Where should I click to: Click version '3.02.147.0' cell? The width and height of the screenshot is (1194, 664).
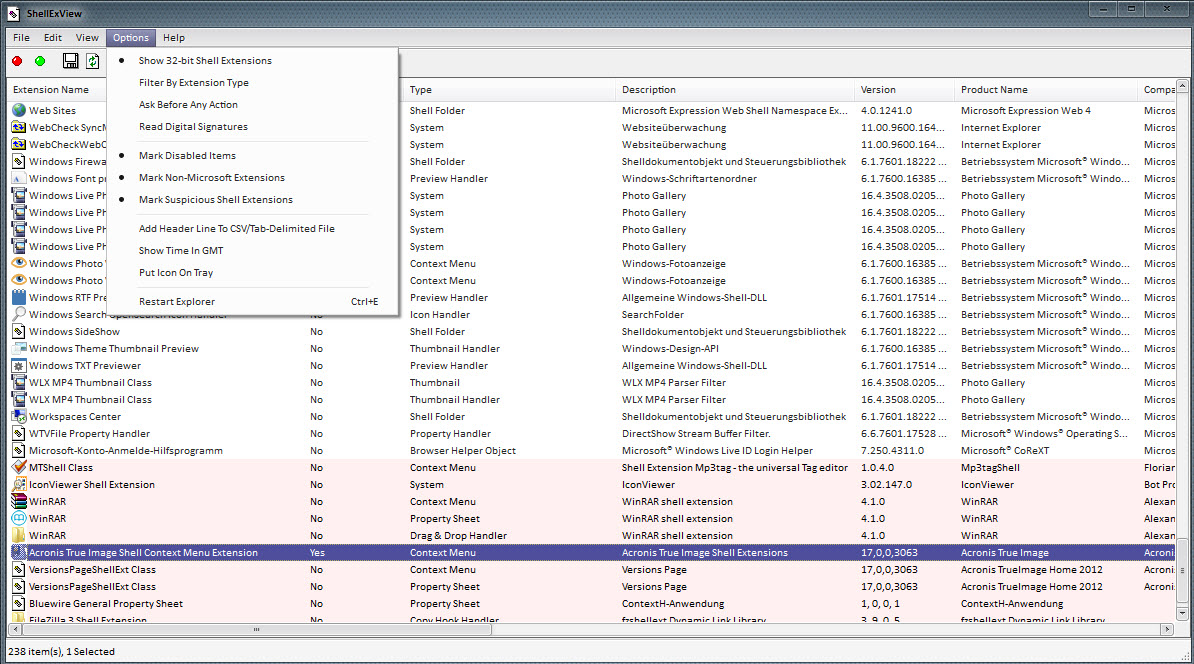click(x=886, y=484)
